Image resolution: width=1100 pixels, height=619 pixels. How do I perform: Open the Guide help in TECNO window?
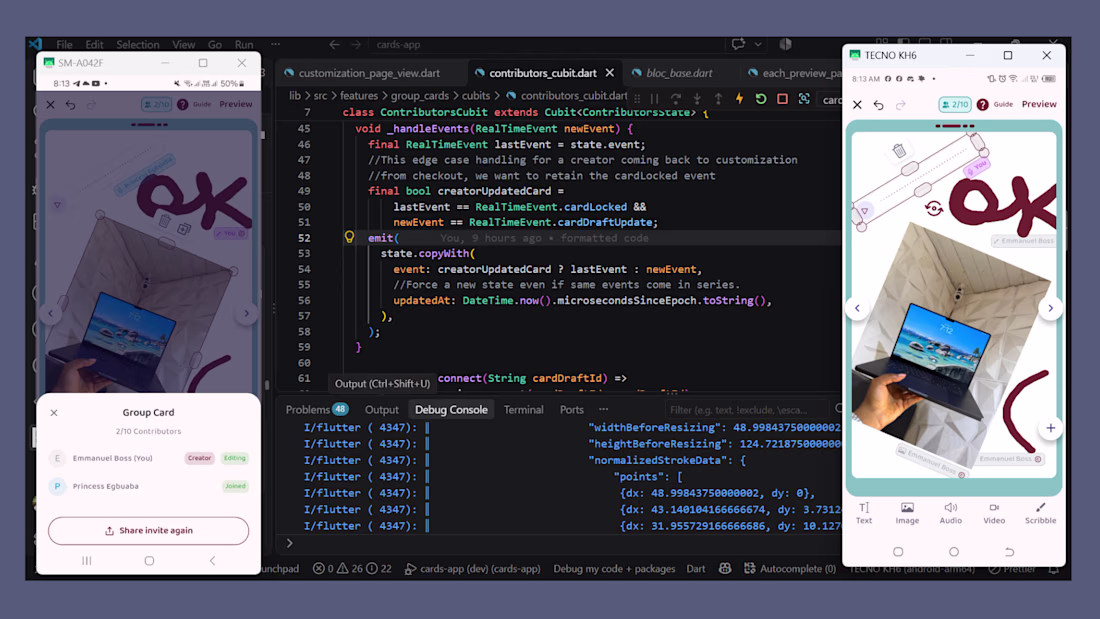pyautogui.click(x=995, y=105)
